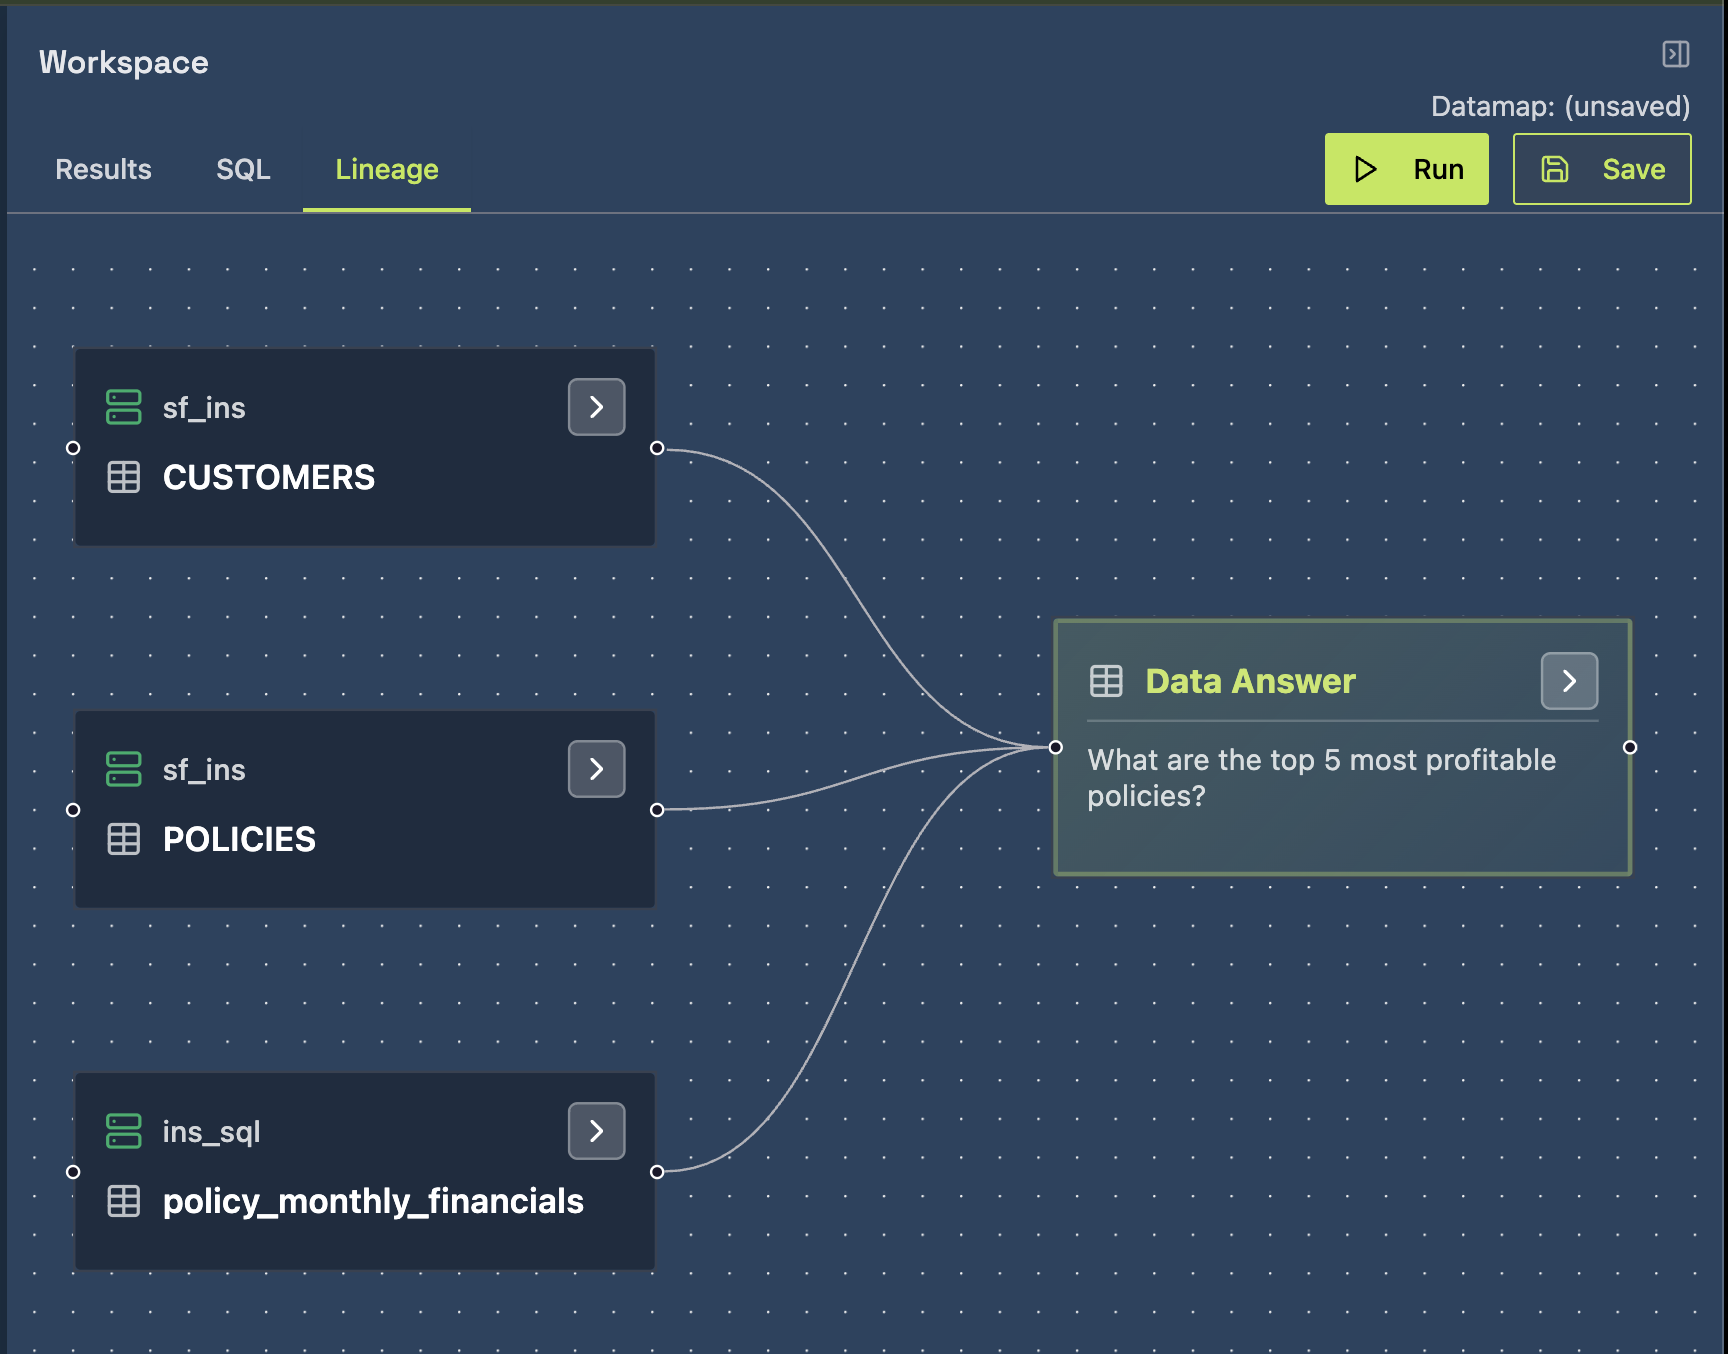Click database icon in the POLICIES node

point(124,769)
